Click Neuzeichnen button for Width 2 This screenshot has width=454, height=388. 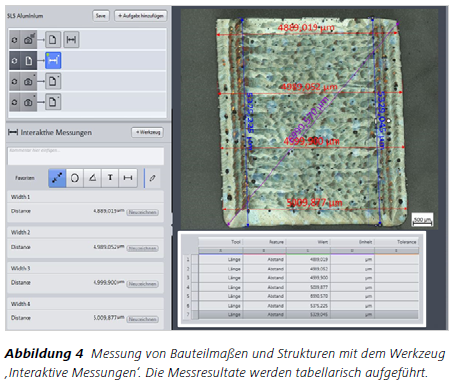pos(143,248)
